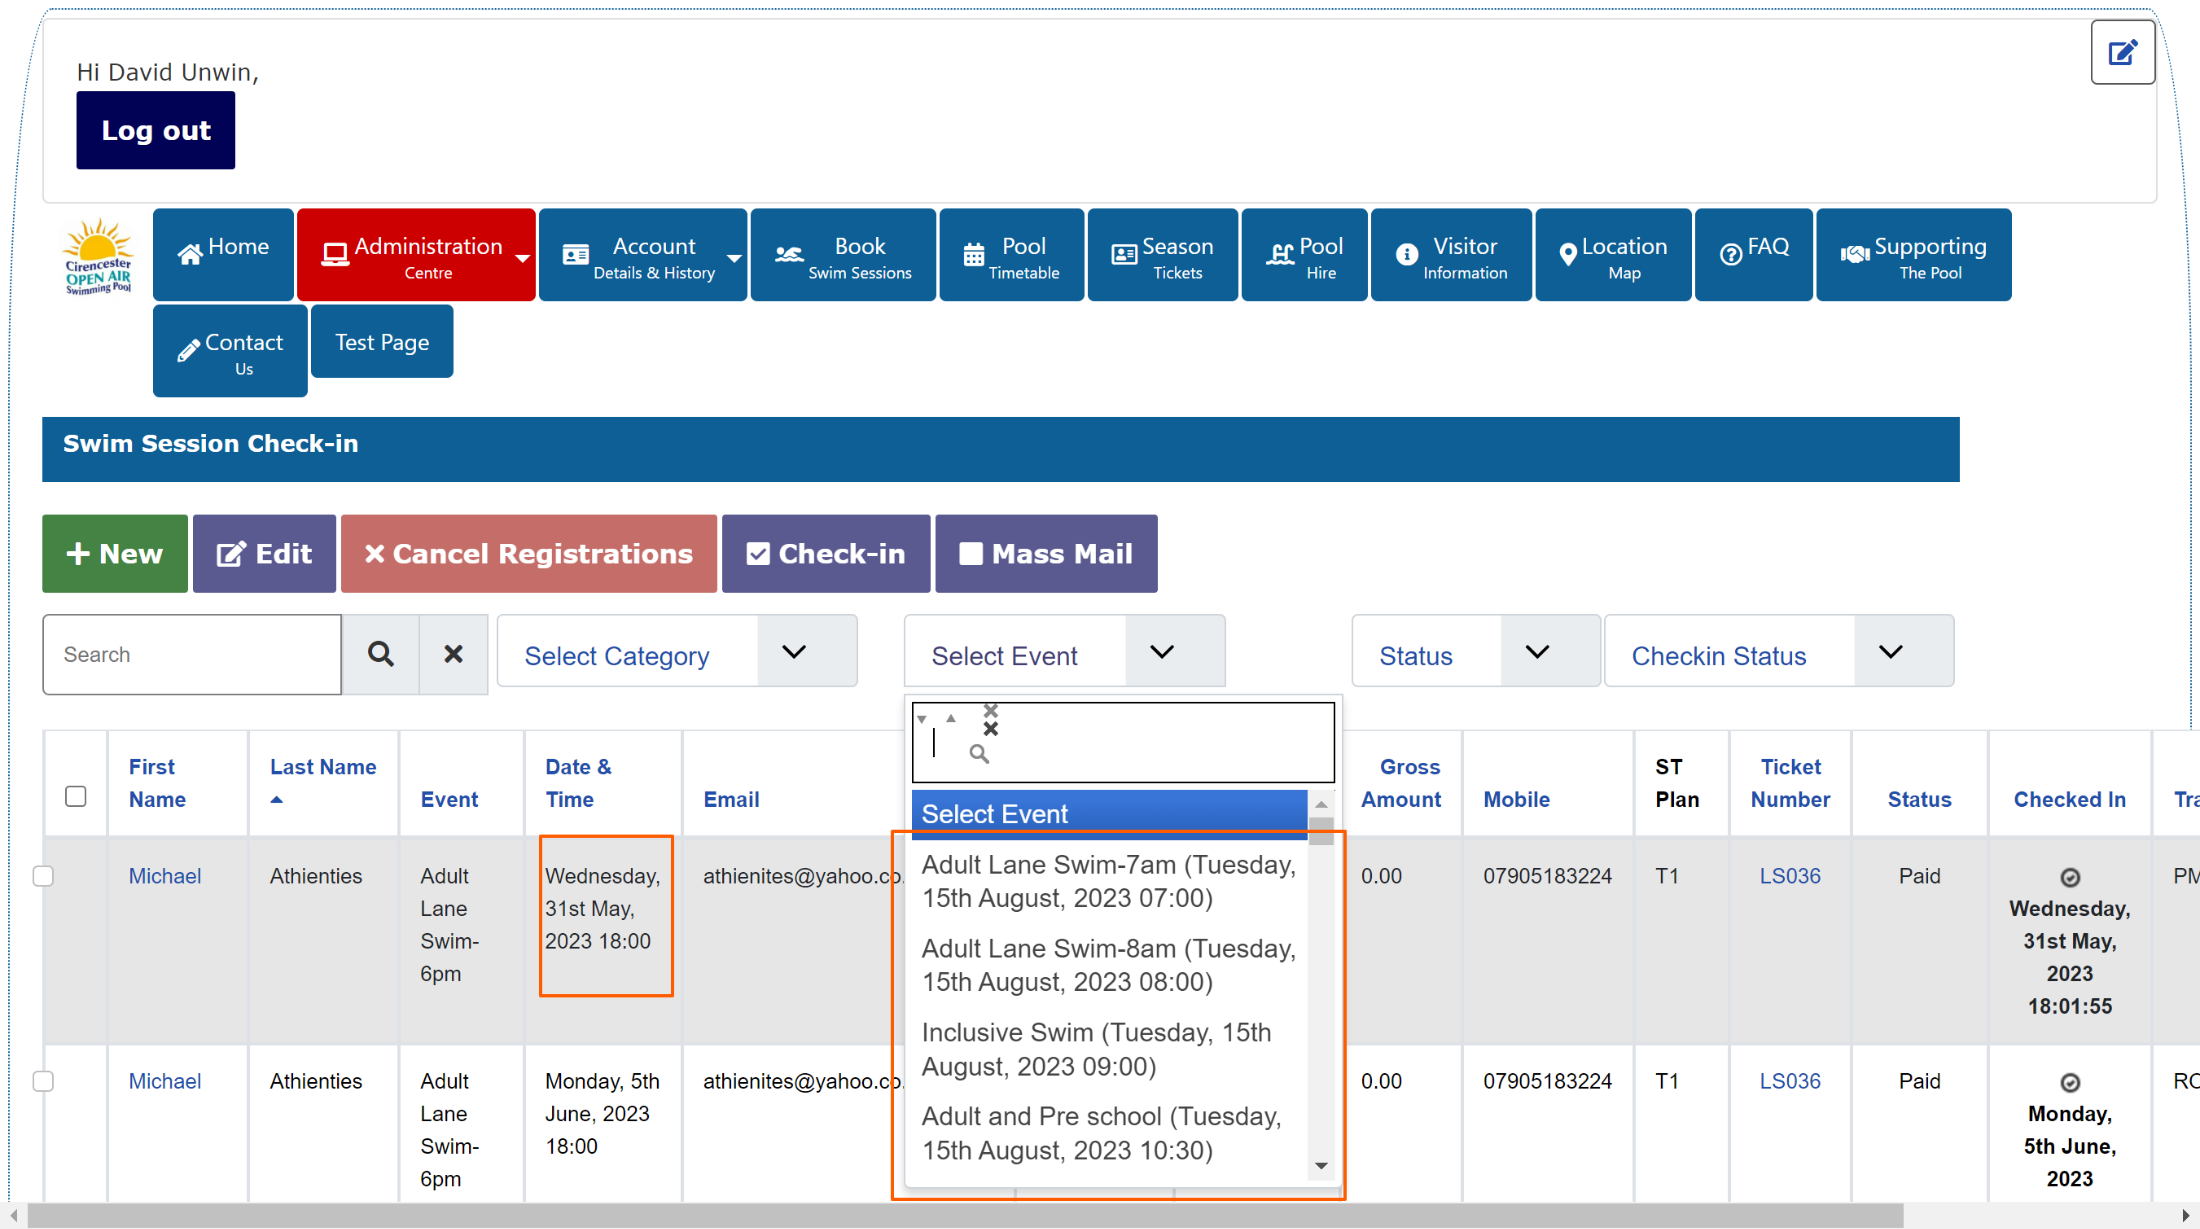Open Book Swim Sessions menu item
The height and width of the screenshot is (1229, 2200).
click(x=843, y=256)
